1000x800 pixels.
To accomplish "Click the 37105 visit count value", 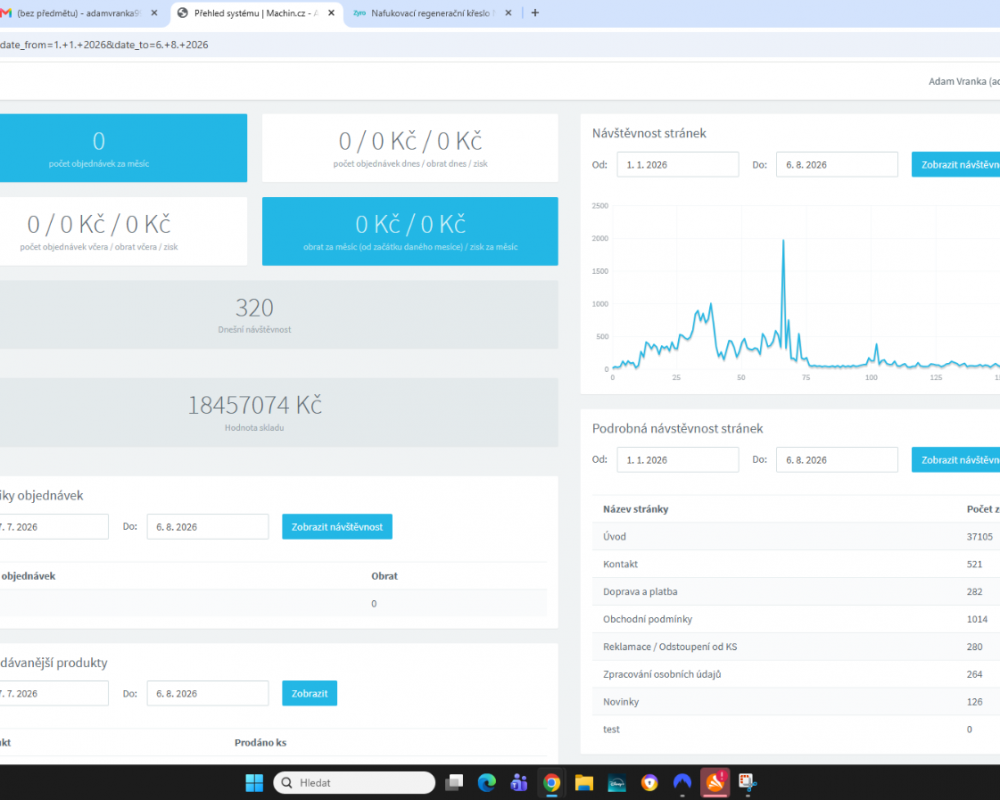I will [x=980, y=537].
